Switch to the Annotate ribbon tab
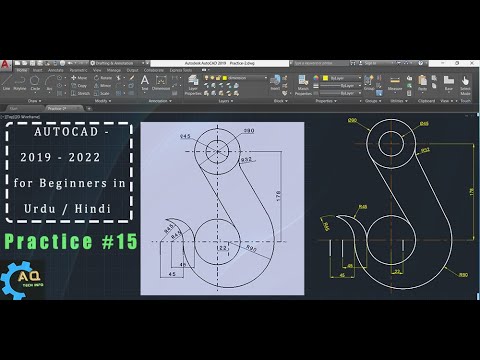This screenshot has width=480, height=360. tap(56, 70)
